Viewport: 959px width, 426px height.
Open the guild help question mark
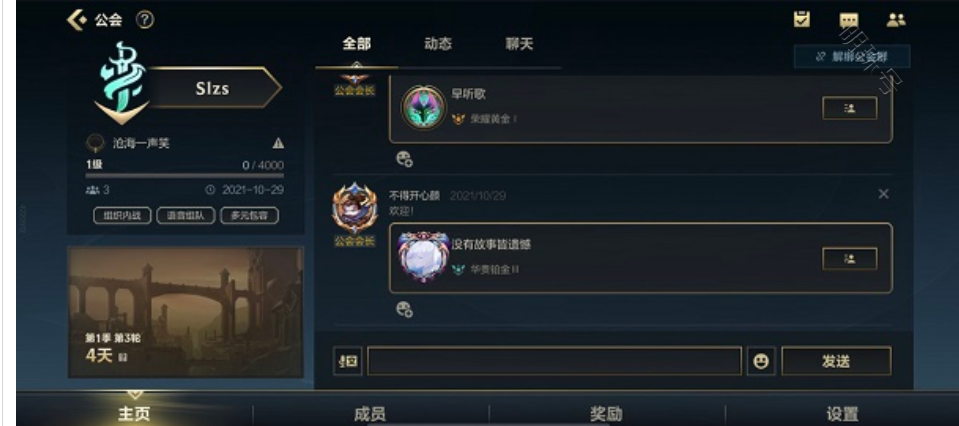(x=145, y=20)
